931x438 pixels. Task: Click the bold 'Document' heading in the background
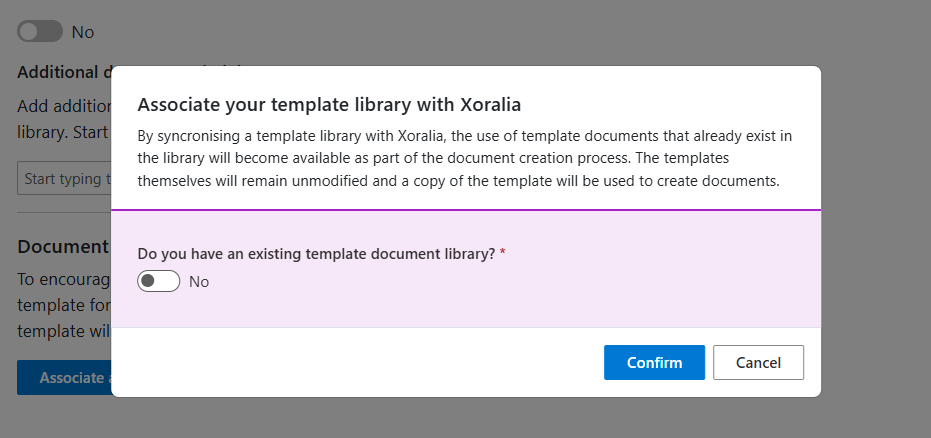pos(63,246)
